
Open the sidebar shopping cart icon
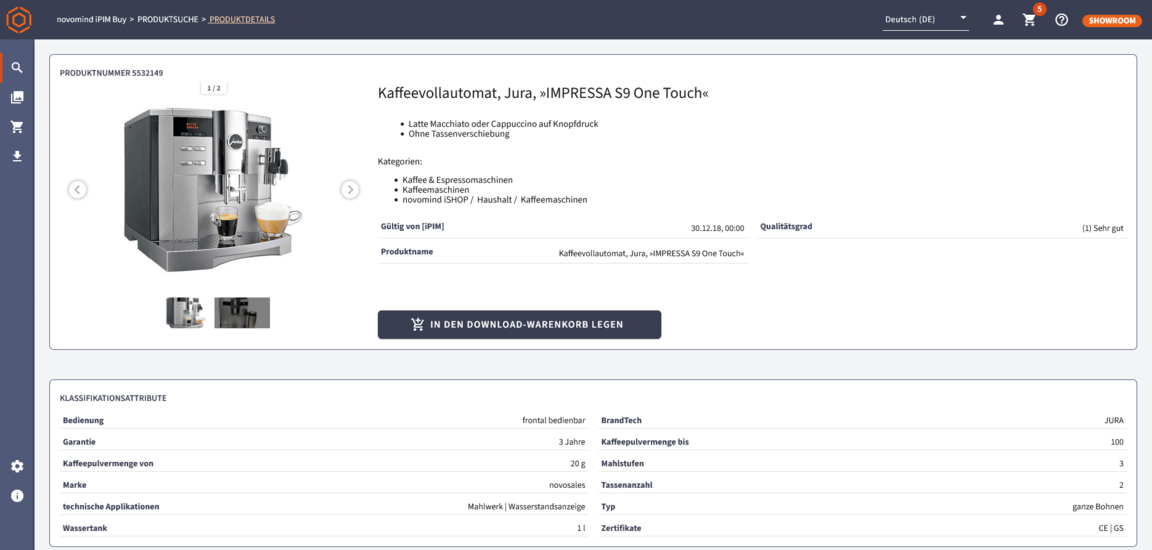17,127
